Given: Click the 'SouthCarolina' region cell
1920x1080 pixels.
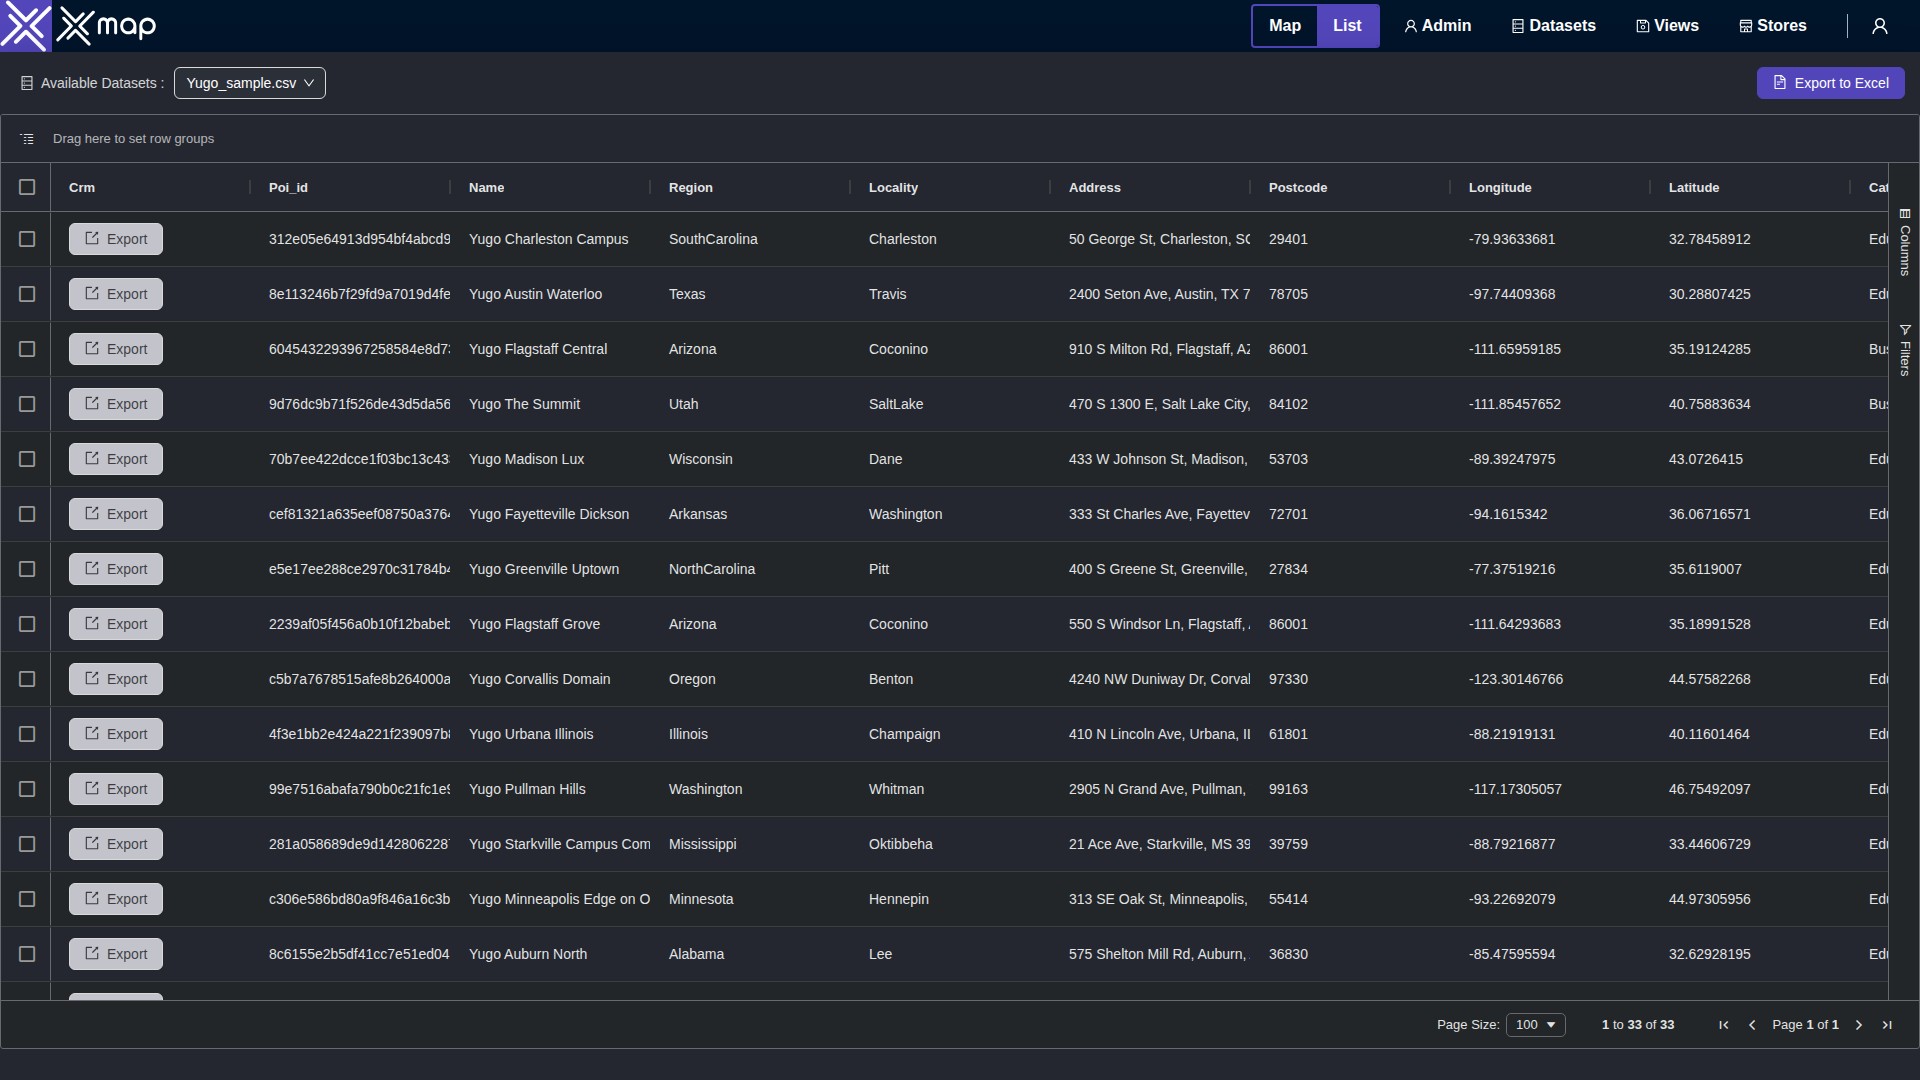Looking at the screenshot, I should (x=713, y=239).
